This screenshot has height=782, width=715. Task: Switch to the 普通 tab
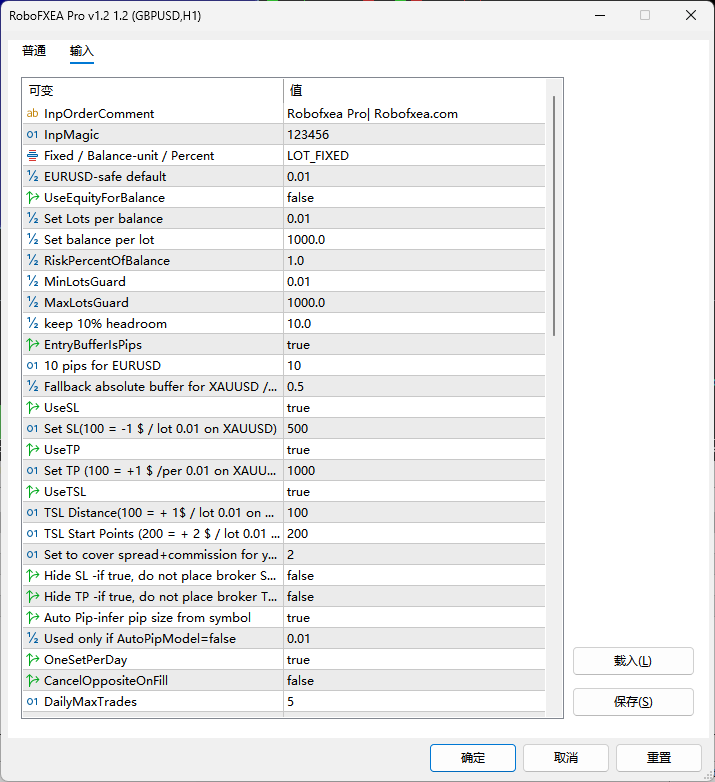tap(34, 51)
